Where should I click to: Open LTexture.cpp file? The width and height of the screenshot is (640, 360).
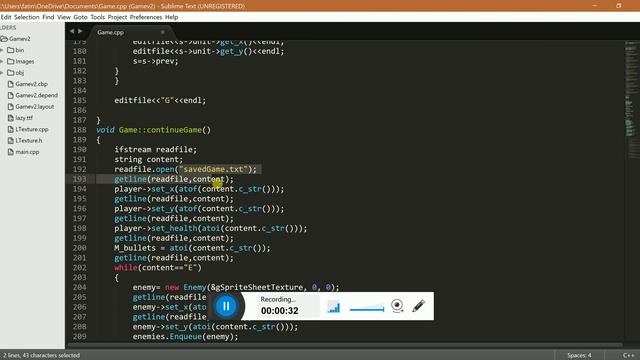tap(32, 129)
